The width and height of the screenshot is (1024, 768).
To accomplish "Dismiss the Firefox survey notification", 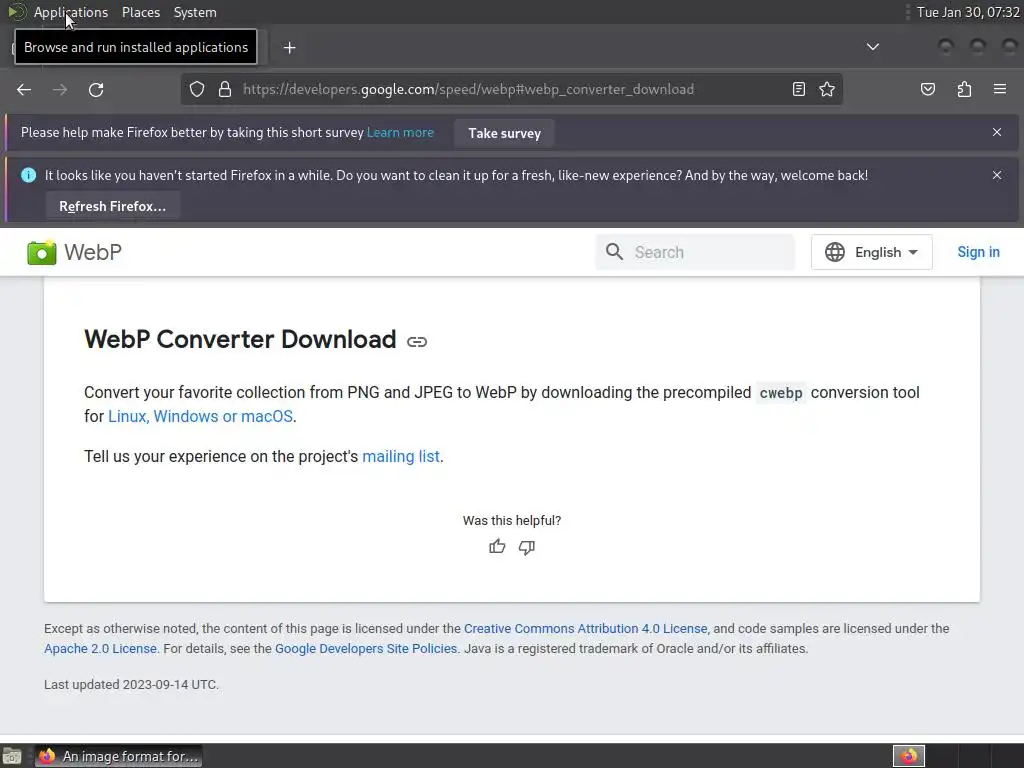I will click(x=997, y=132).
